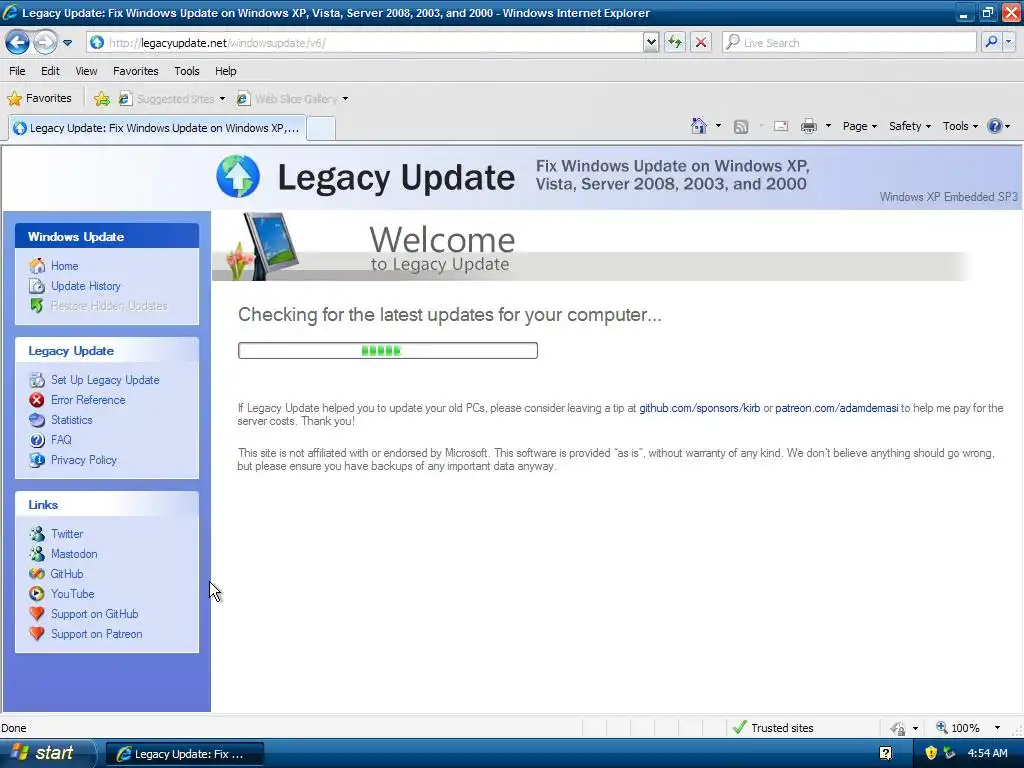This screenshot has width=1024, height=768.
Task: Open the recent pages dropdown arrow
Action: click(x=67, y=43)
